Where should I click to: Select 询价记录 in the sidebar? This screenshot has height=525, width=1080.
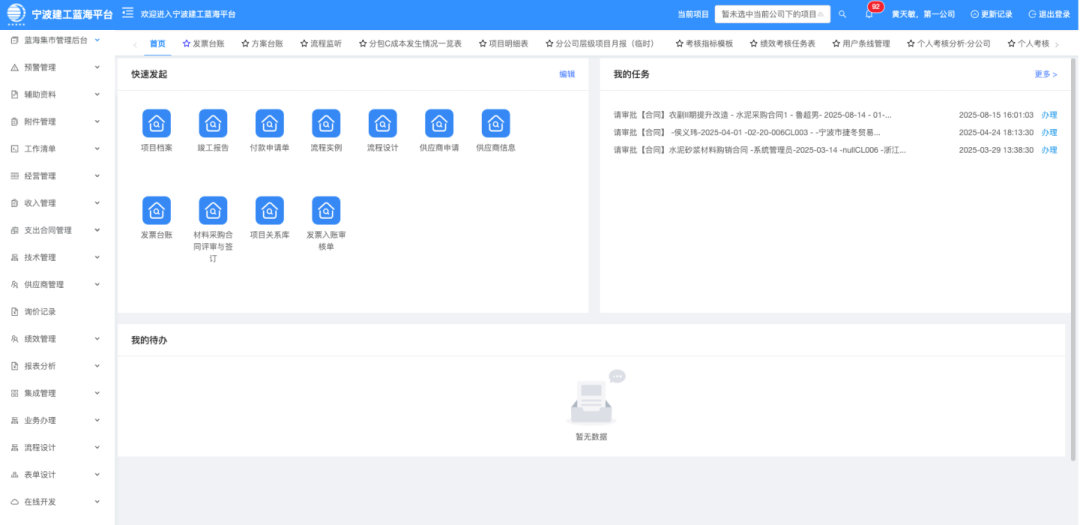point(40,311)
